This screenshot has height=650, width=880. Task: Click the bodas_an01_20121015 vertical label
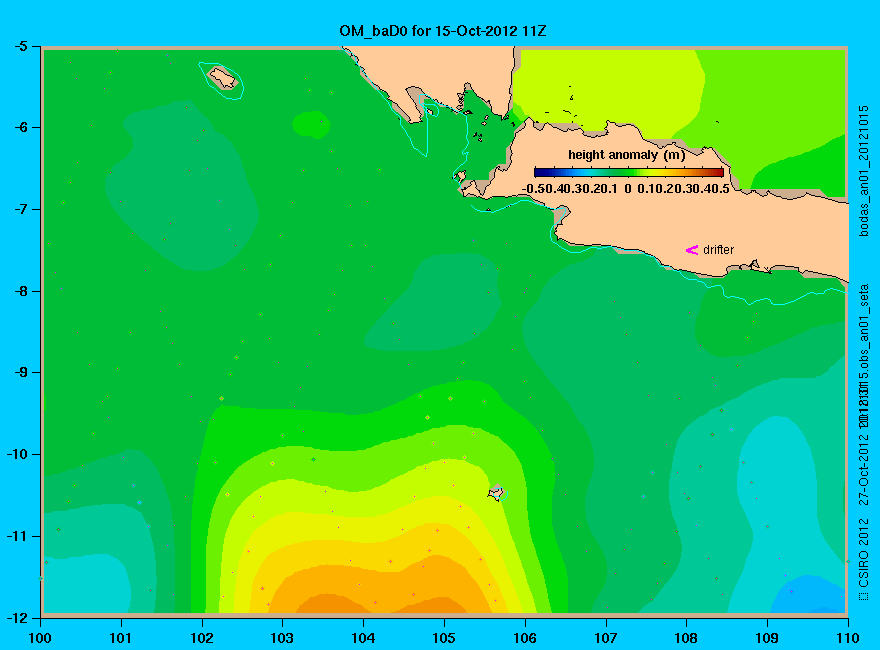(864, 171)
